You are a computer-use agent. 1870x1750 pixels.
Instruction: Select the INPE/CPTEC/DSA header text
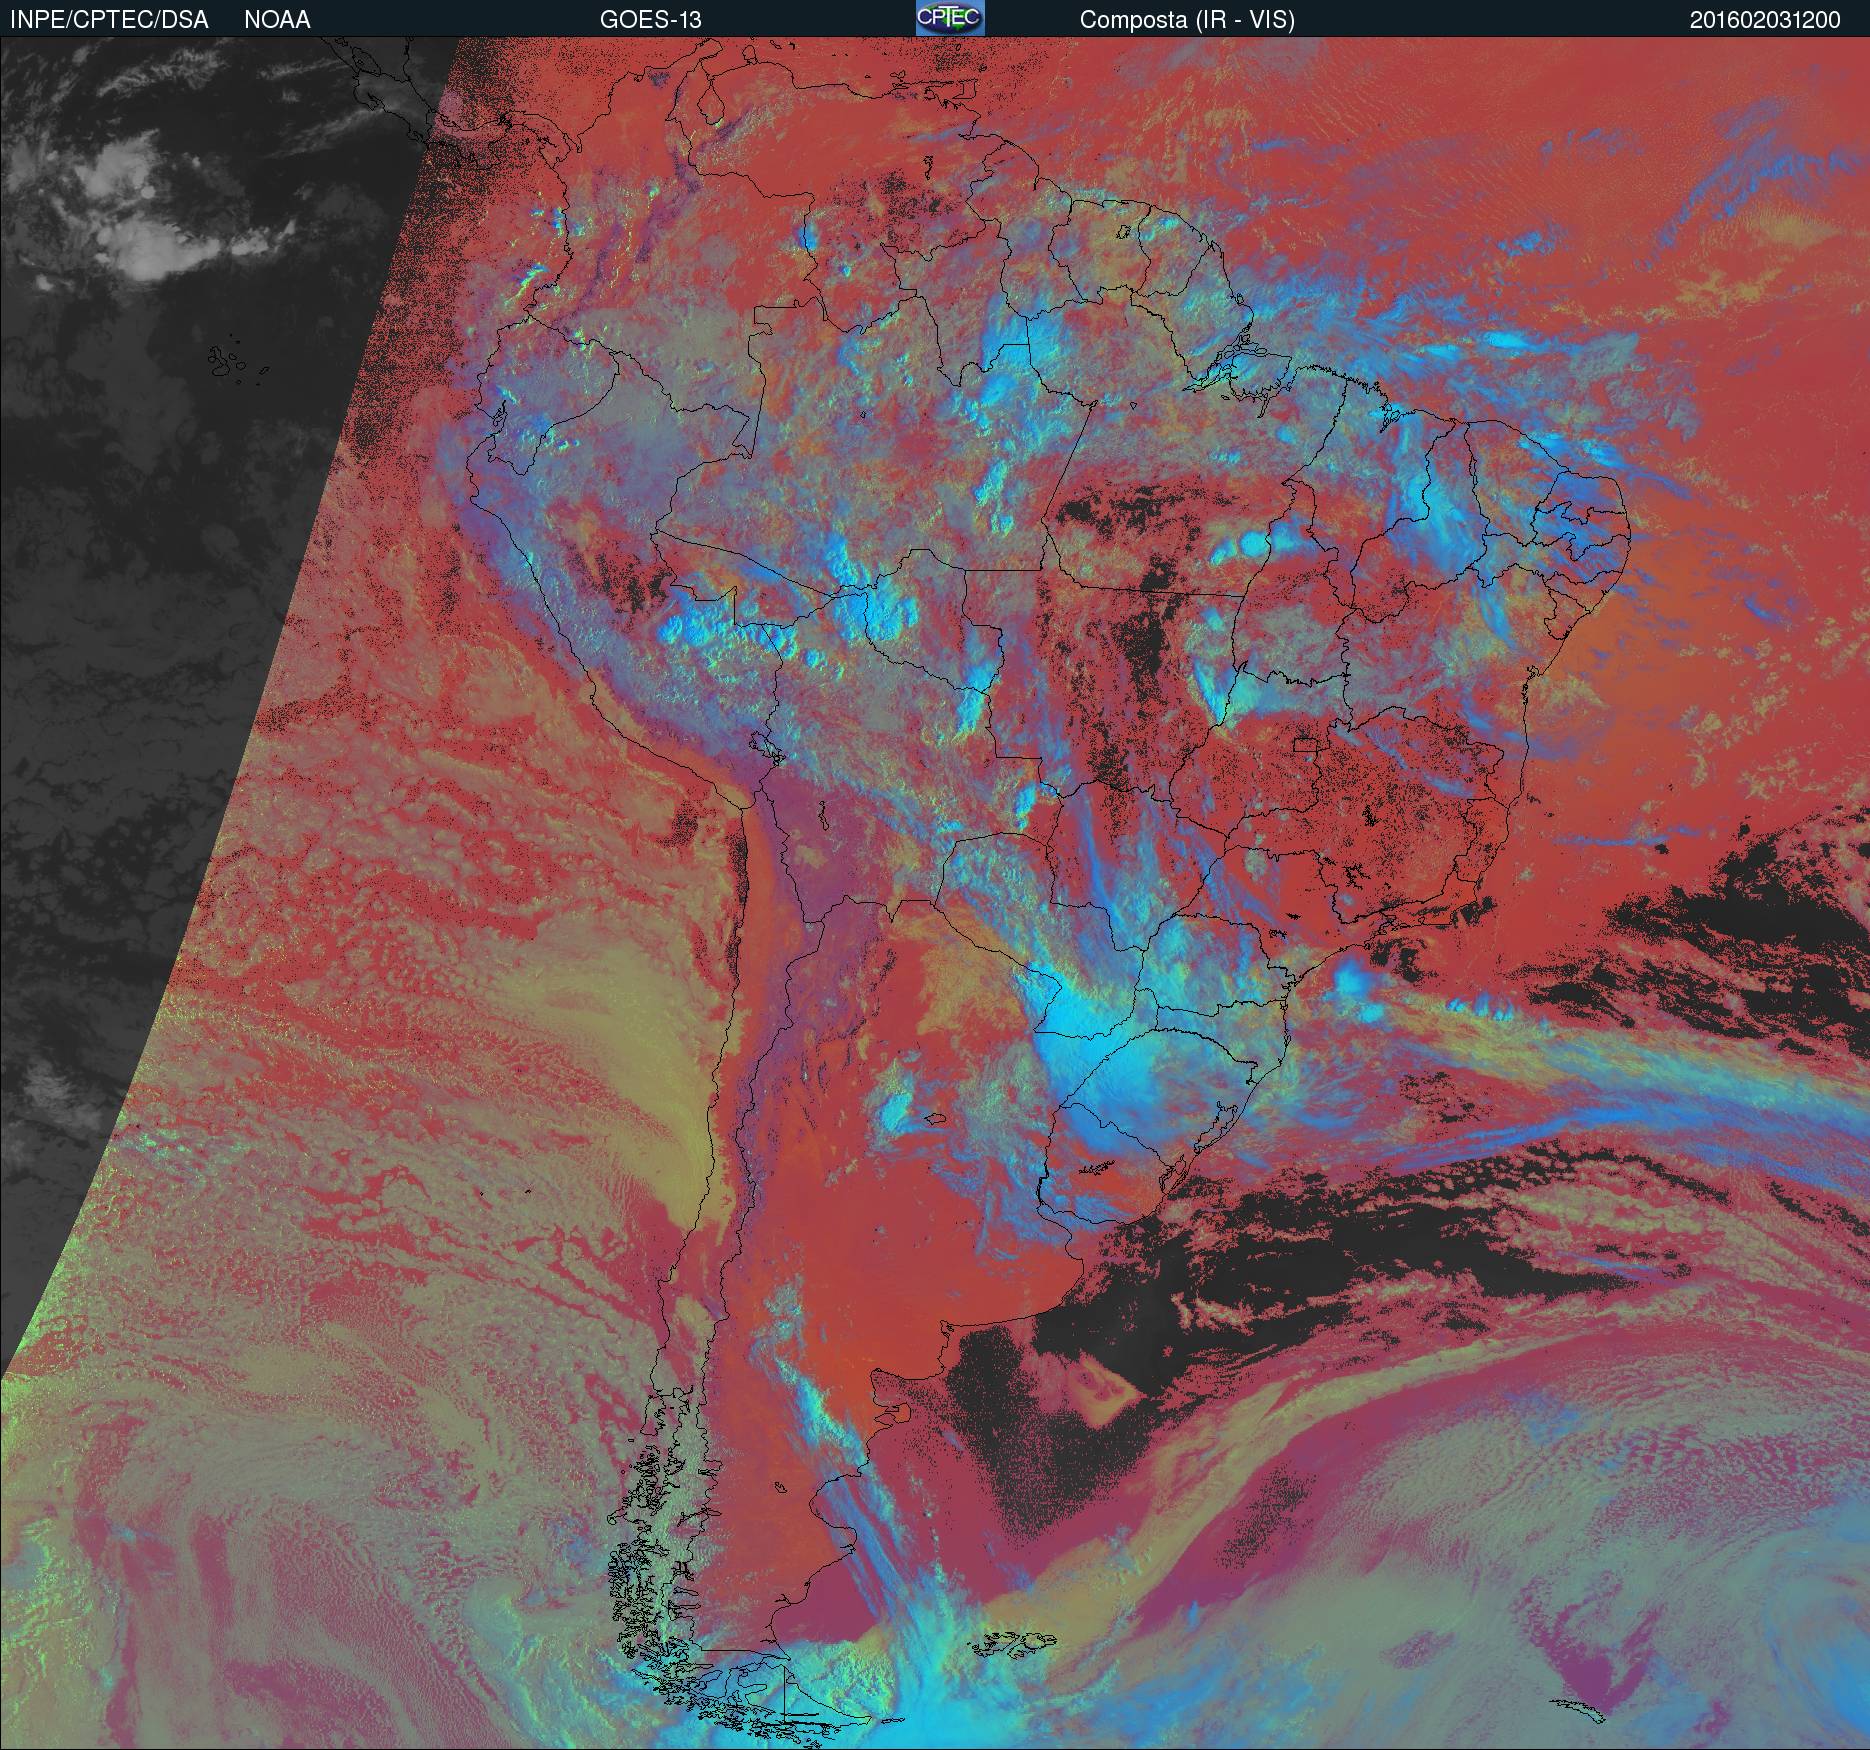pyautogui.click(x=109, y=20)
